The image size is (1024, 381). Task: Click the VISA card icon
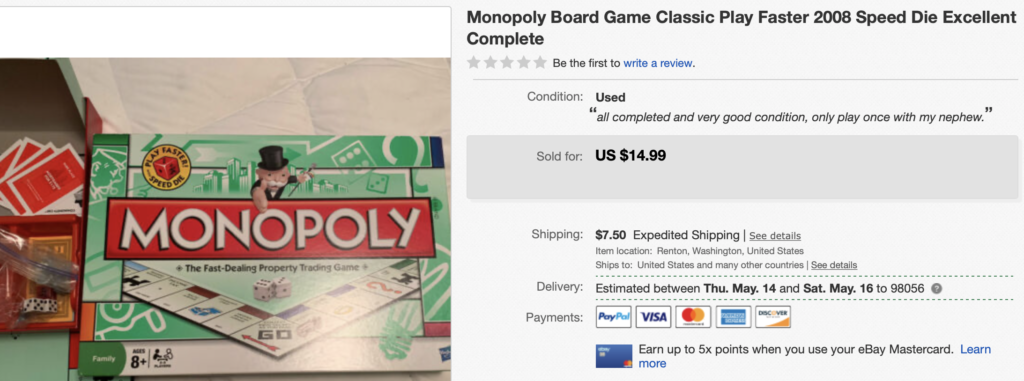[x=654, y=317]
